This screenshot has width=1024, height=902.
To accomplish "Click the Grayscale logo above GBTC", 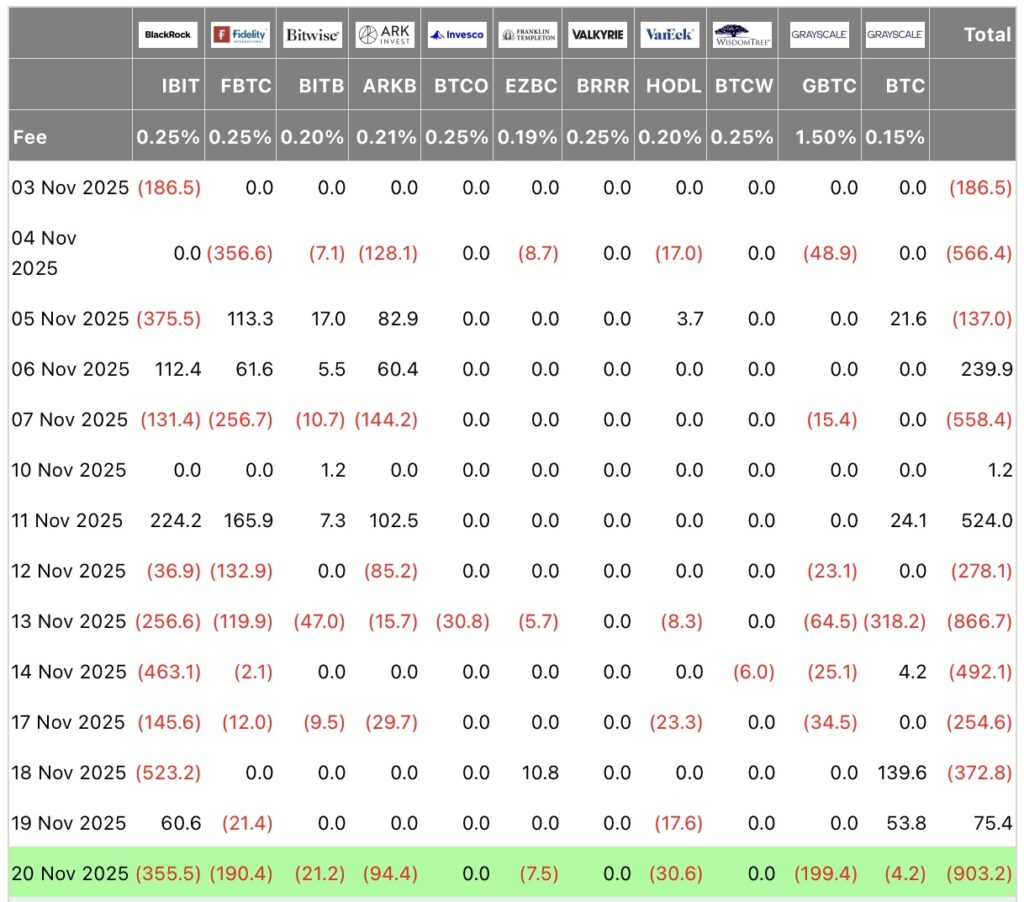I will 819,34.
